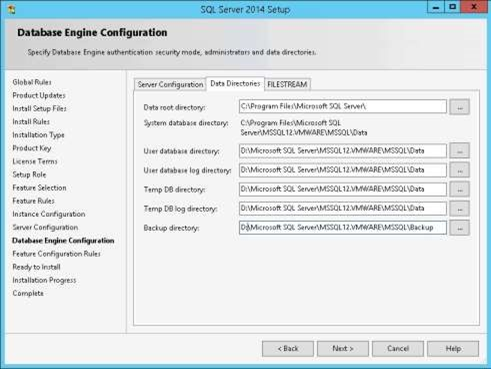
Task: Select Install Rules step in sidebar
Action: (31, 122)
